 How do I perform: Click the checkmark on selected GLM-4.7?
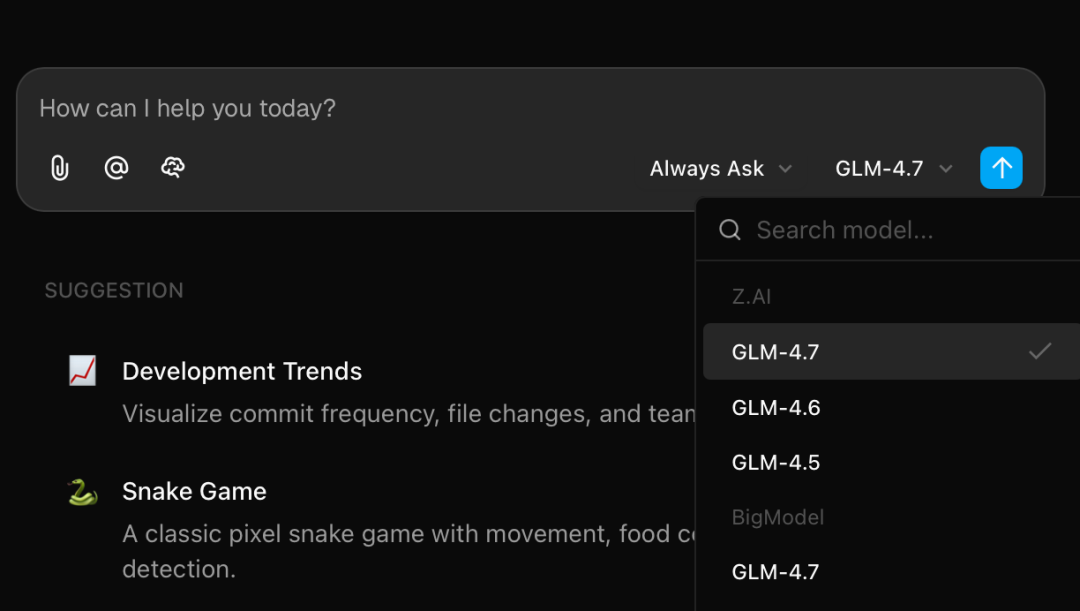pos(1040,351)
